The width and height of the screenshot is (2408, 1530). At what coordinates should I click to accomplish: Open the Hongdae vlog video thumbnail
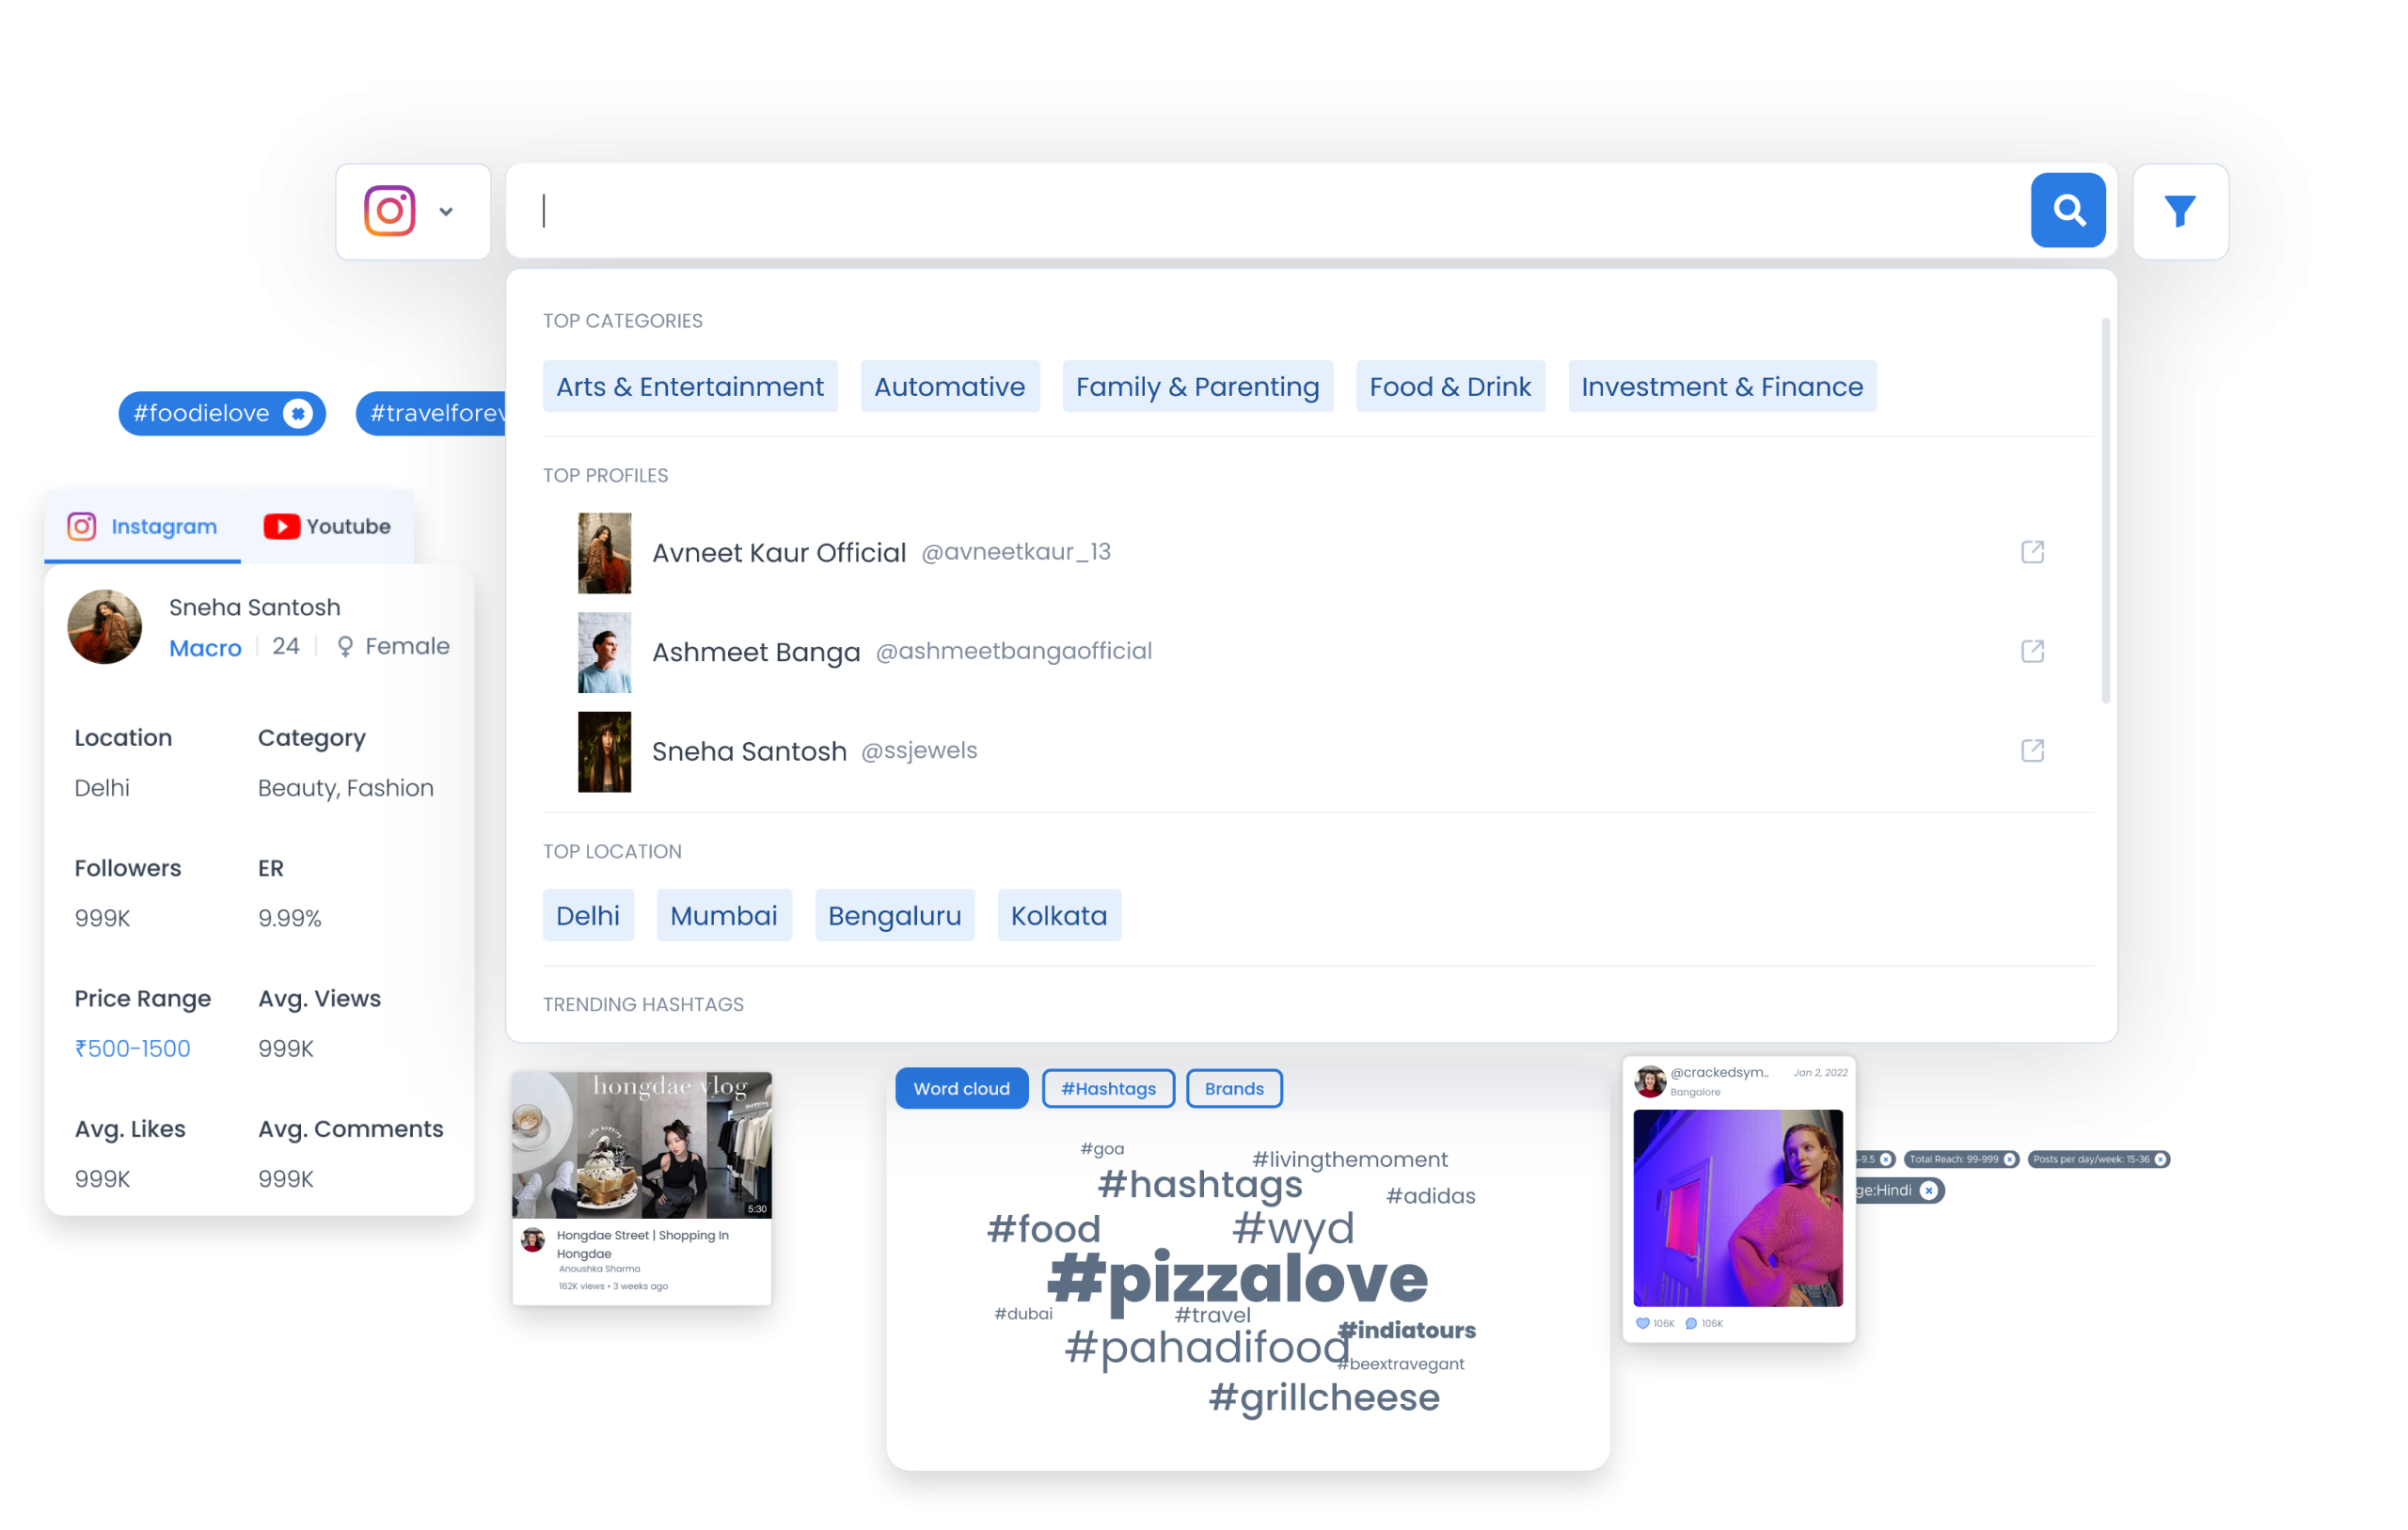pos(641,1145)
